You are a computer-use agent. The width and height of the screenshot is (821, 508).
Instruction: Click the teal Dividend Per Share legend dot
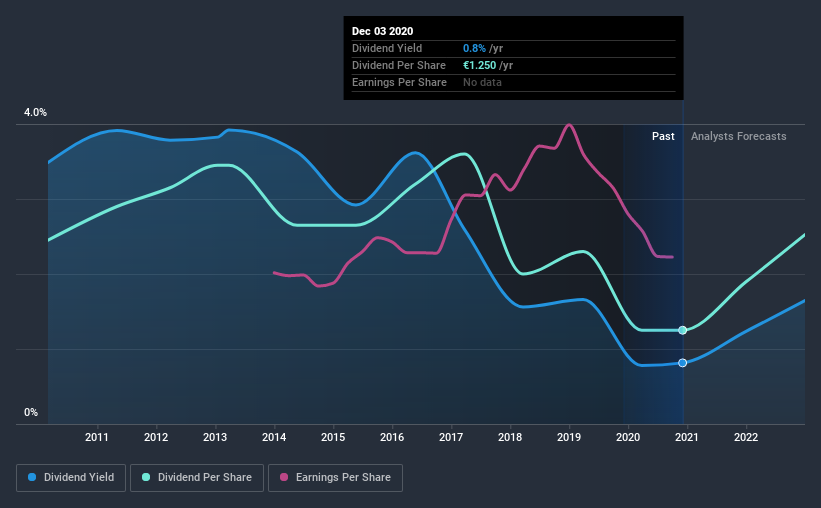(146, 477)
